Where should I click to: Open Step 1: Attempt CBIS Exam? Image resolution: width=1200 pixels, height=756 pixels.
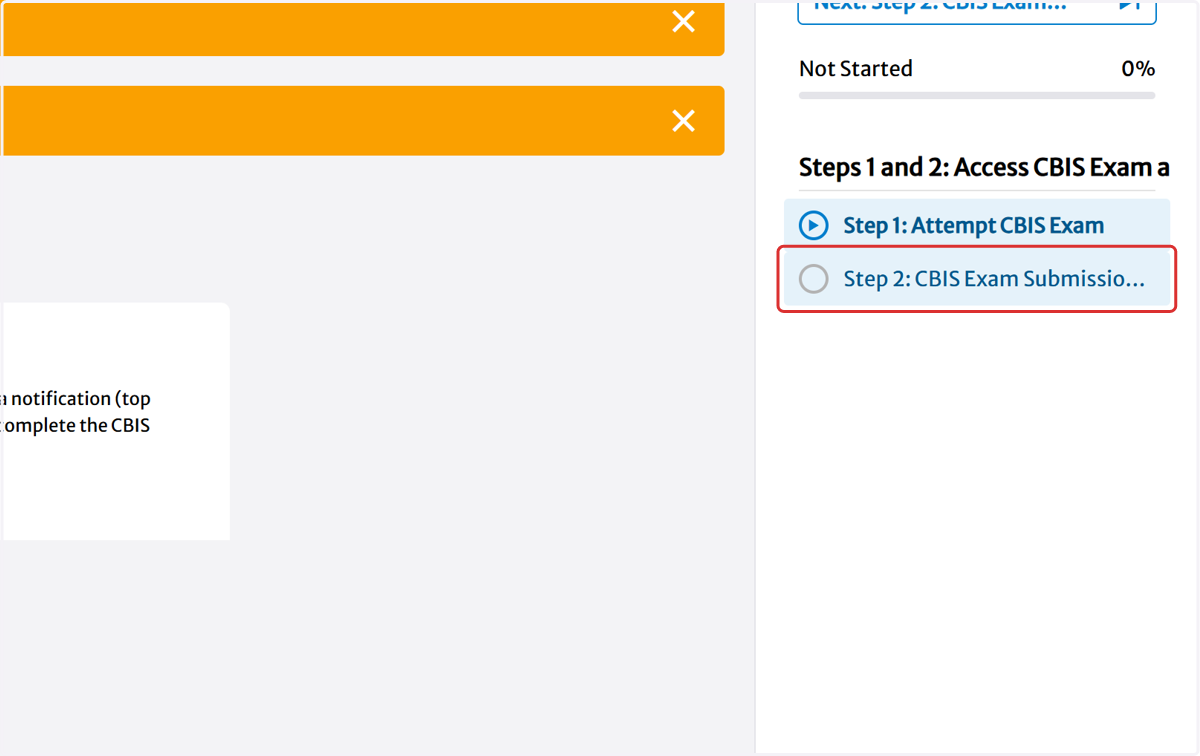click(977, 225)
